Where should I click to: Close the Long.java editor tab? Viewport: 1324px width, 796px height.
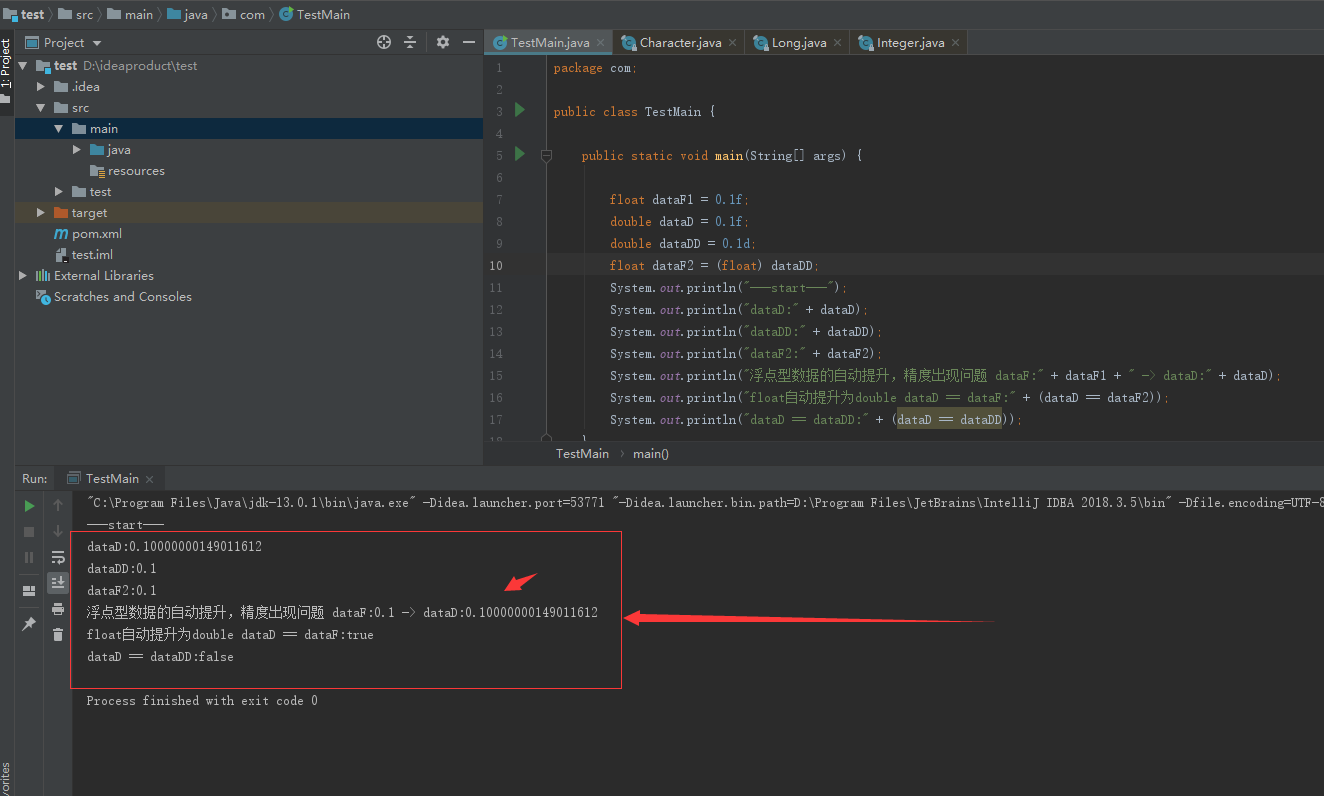click(838, 43)
